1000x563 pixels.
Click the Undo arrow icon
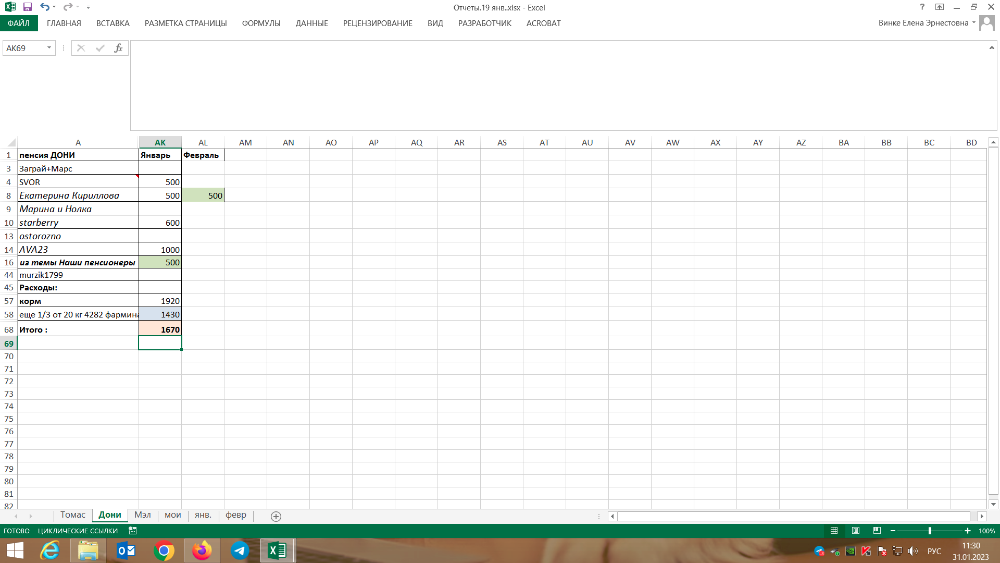pos(44,7)
